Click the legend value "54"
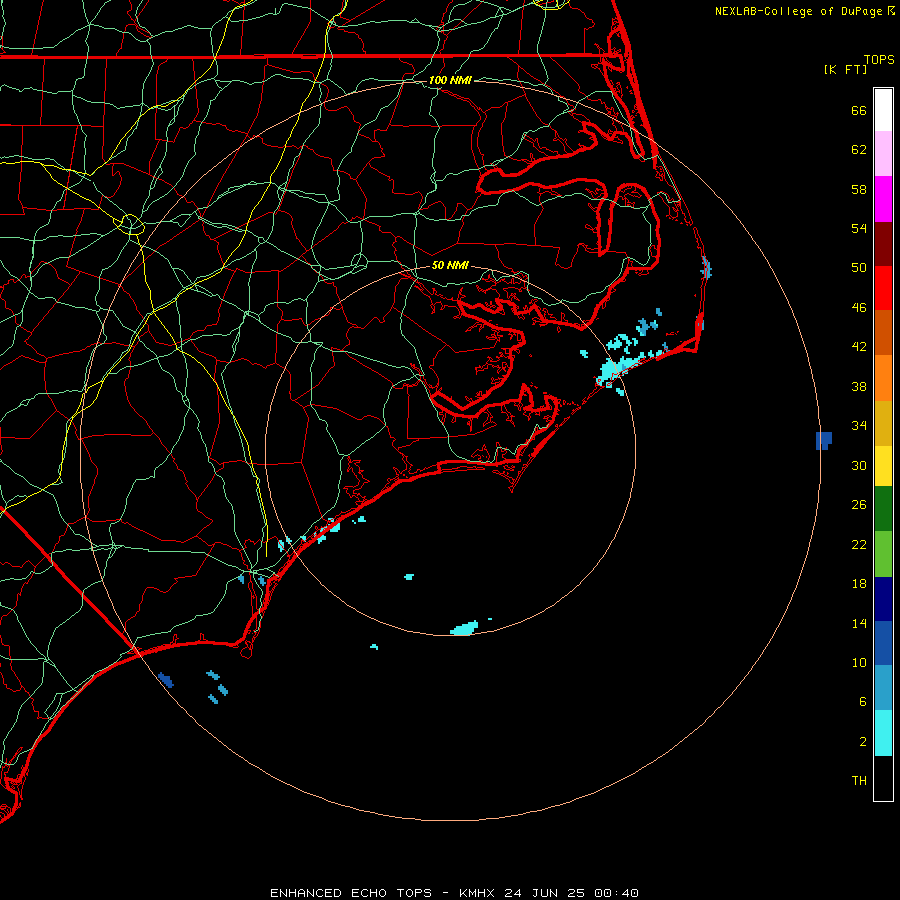The image size is (900, 900). pyautogui.click(x=859, y=228)
